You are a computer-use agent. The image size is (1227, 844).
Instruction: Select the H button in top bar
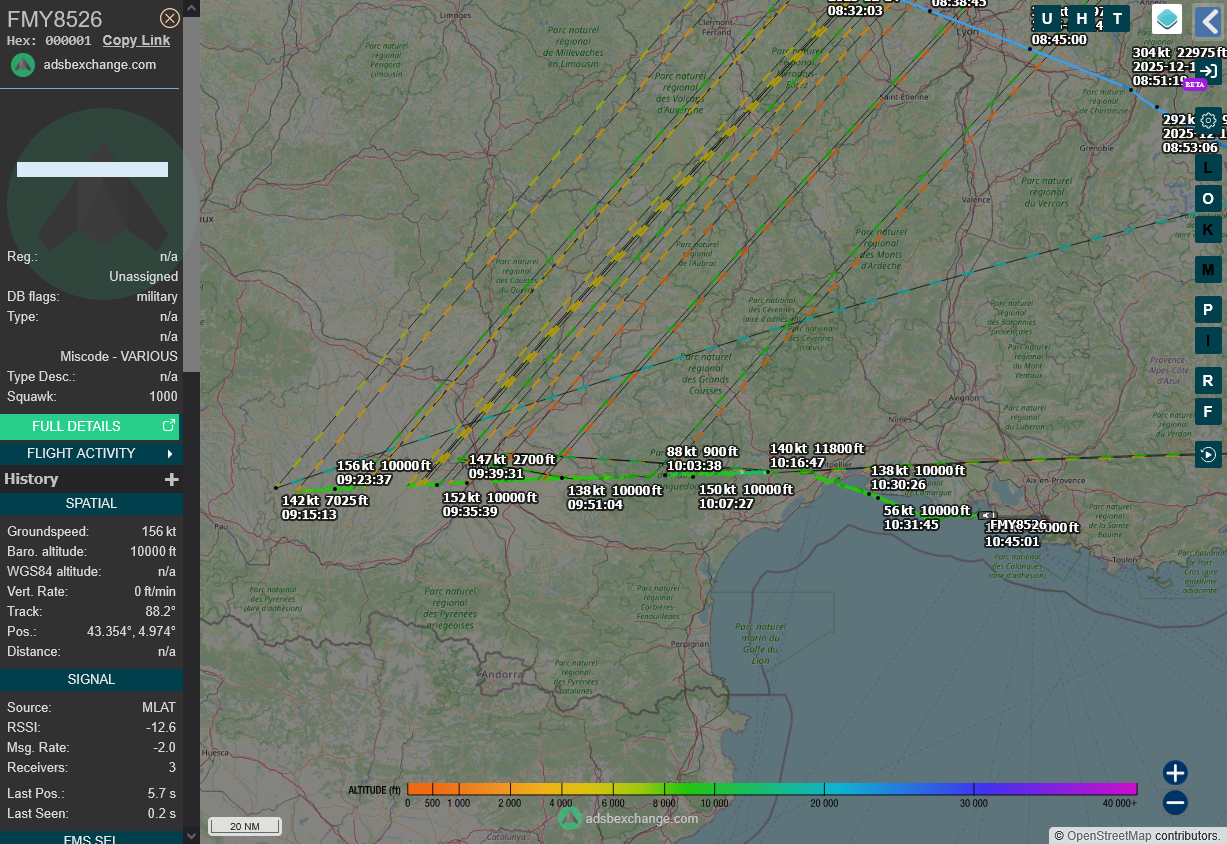click(x=1082, y=19)
